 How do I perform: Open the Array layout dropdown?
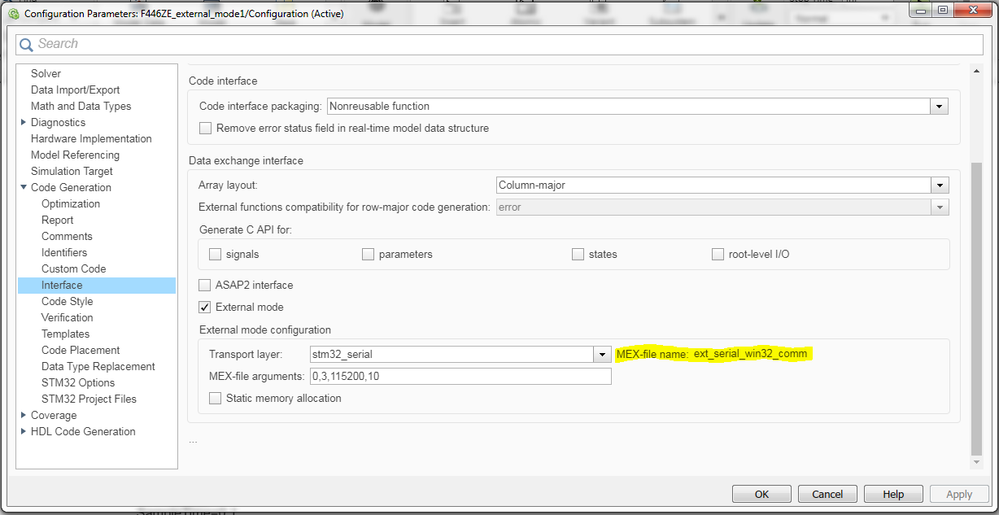pos(939,185)
